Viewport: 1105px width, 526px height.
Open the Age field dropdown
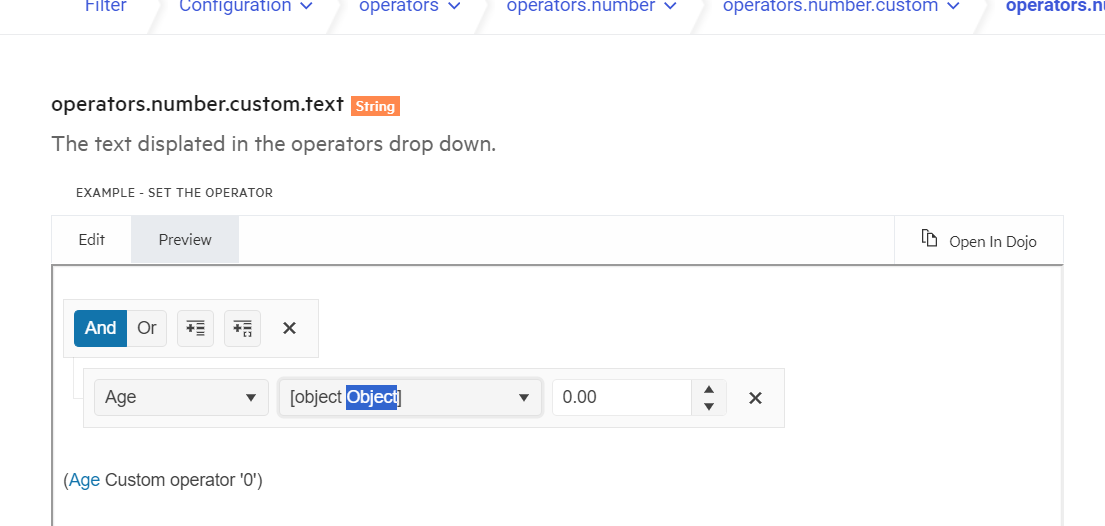click(x=181, y=397)
